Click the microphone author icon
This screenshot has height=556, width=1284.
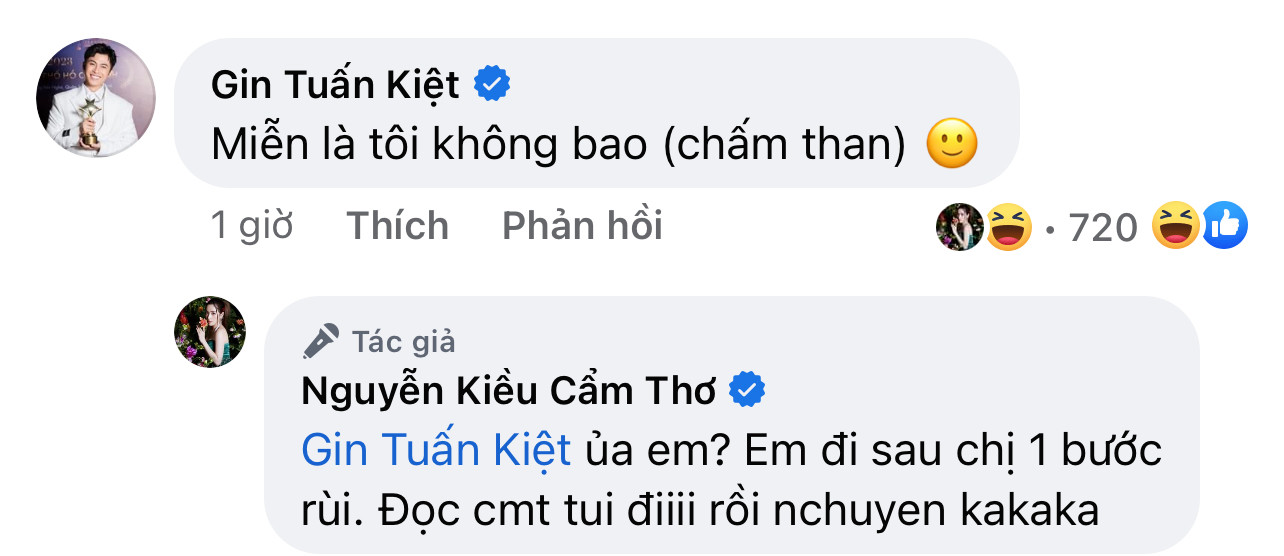(321, 343)
